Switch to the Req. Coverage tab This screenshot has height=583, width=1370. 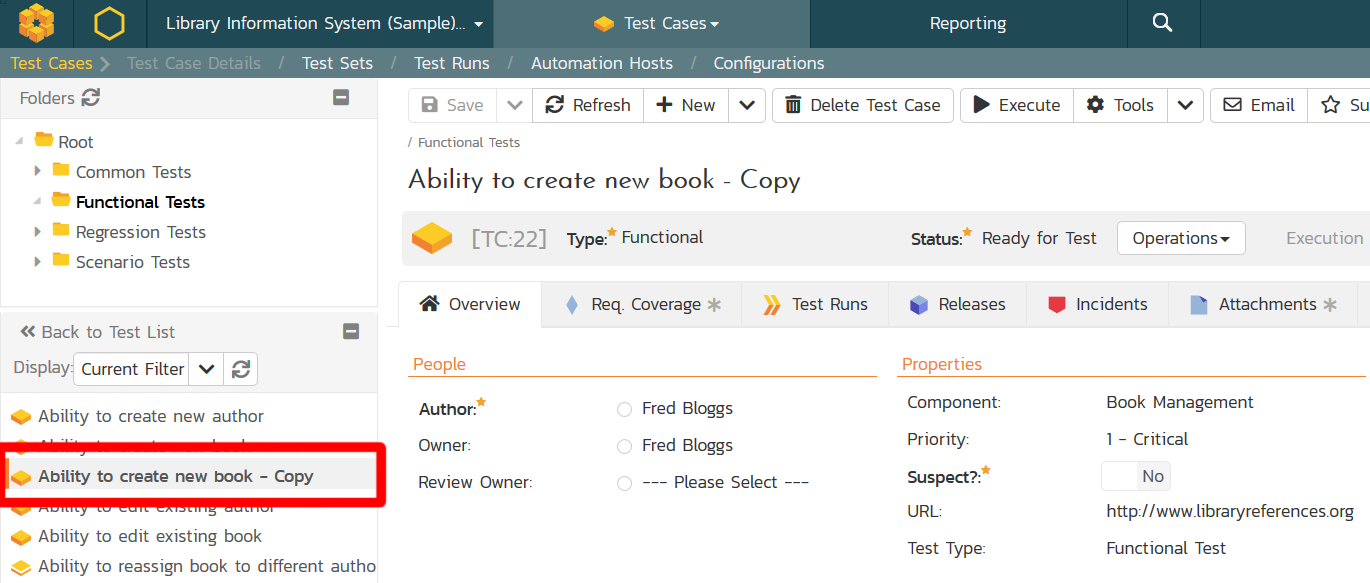[645, 305]
